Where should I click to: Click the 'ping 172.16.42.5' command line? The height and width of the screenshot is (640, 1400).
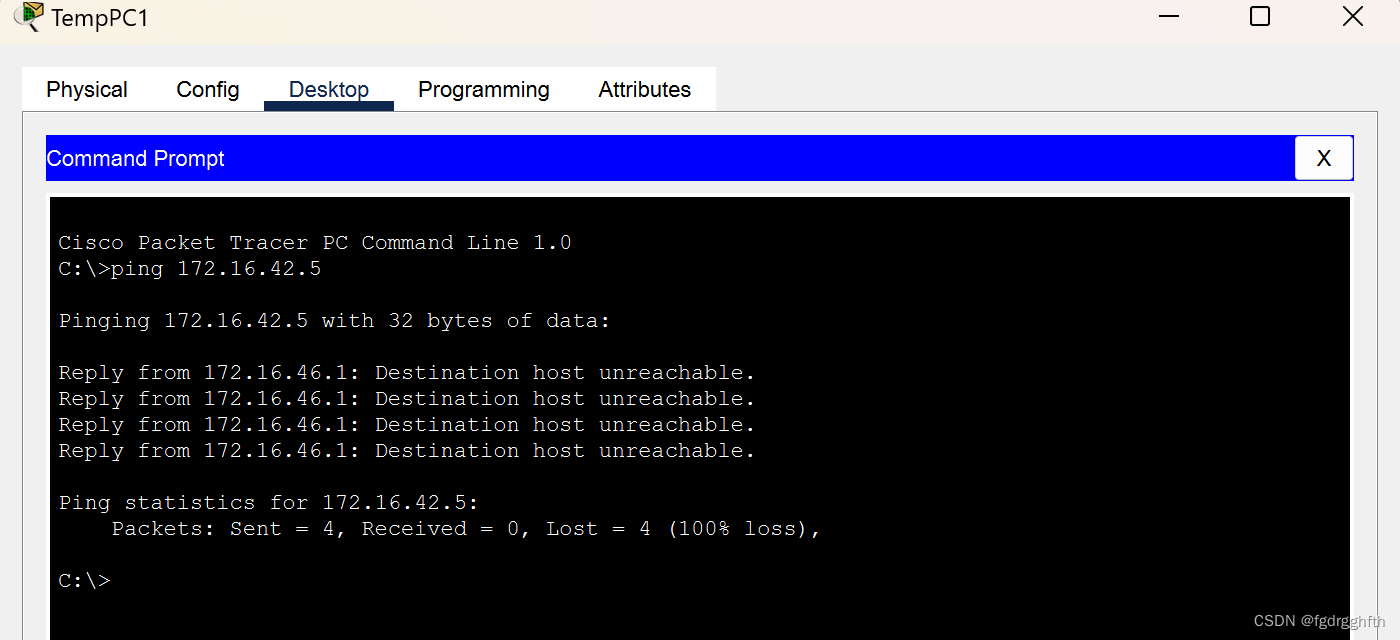(x=190, y=269)
